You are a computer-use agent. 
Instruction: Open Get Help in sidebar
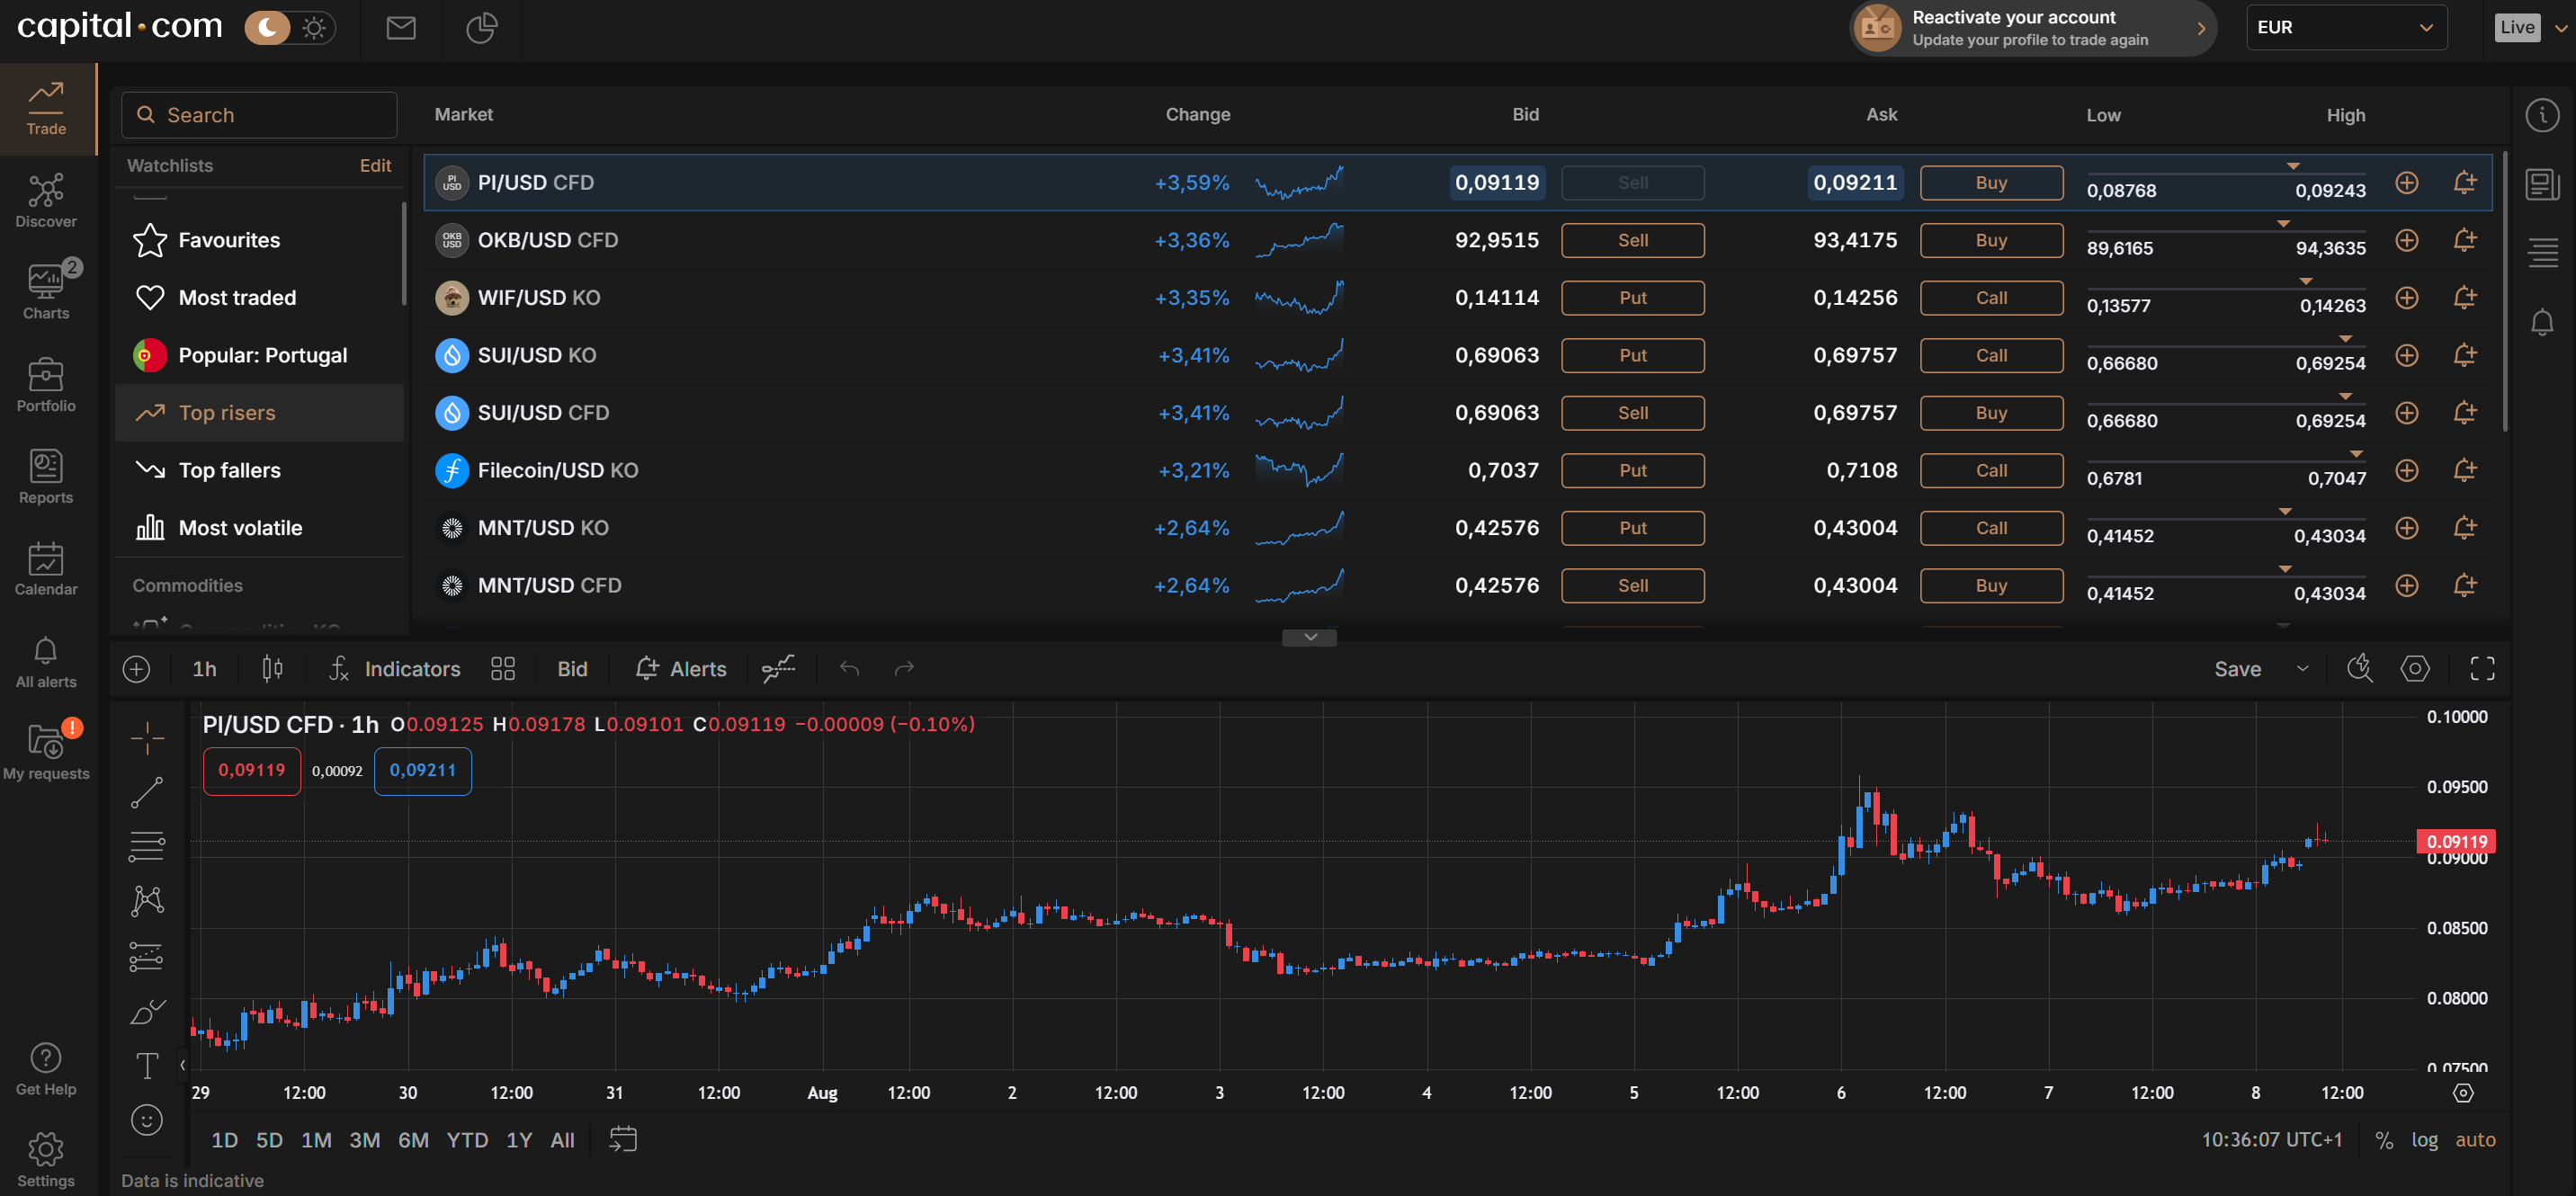(x=46, y=1068)
